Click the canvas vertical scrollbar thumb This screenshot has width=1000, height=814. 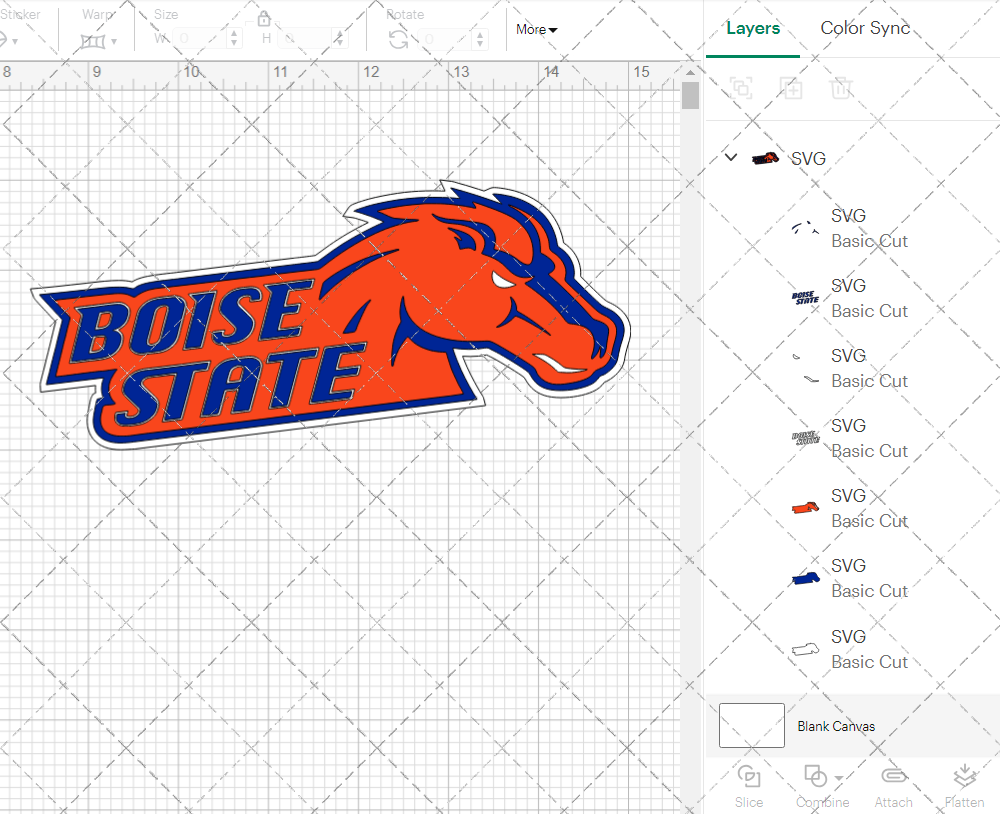[x=690, y=96]
